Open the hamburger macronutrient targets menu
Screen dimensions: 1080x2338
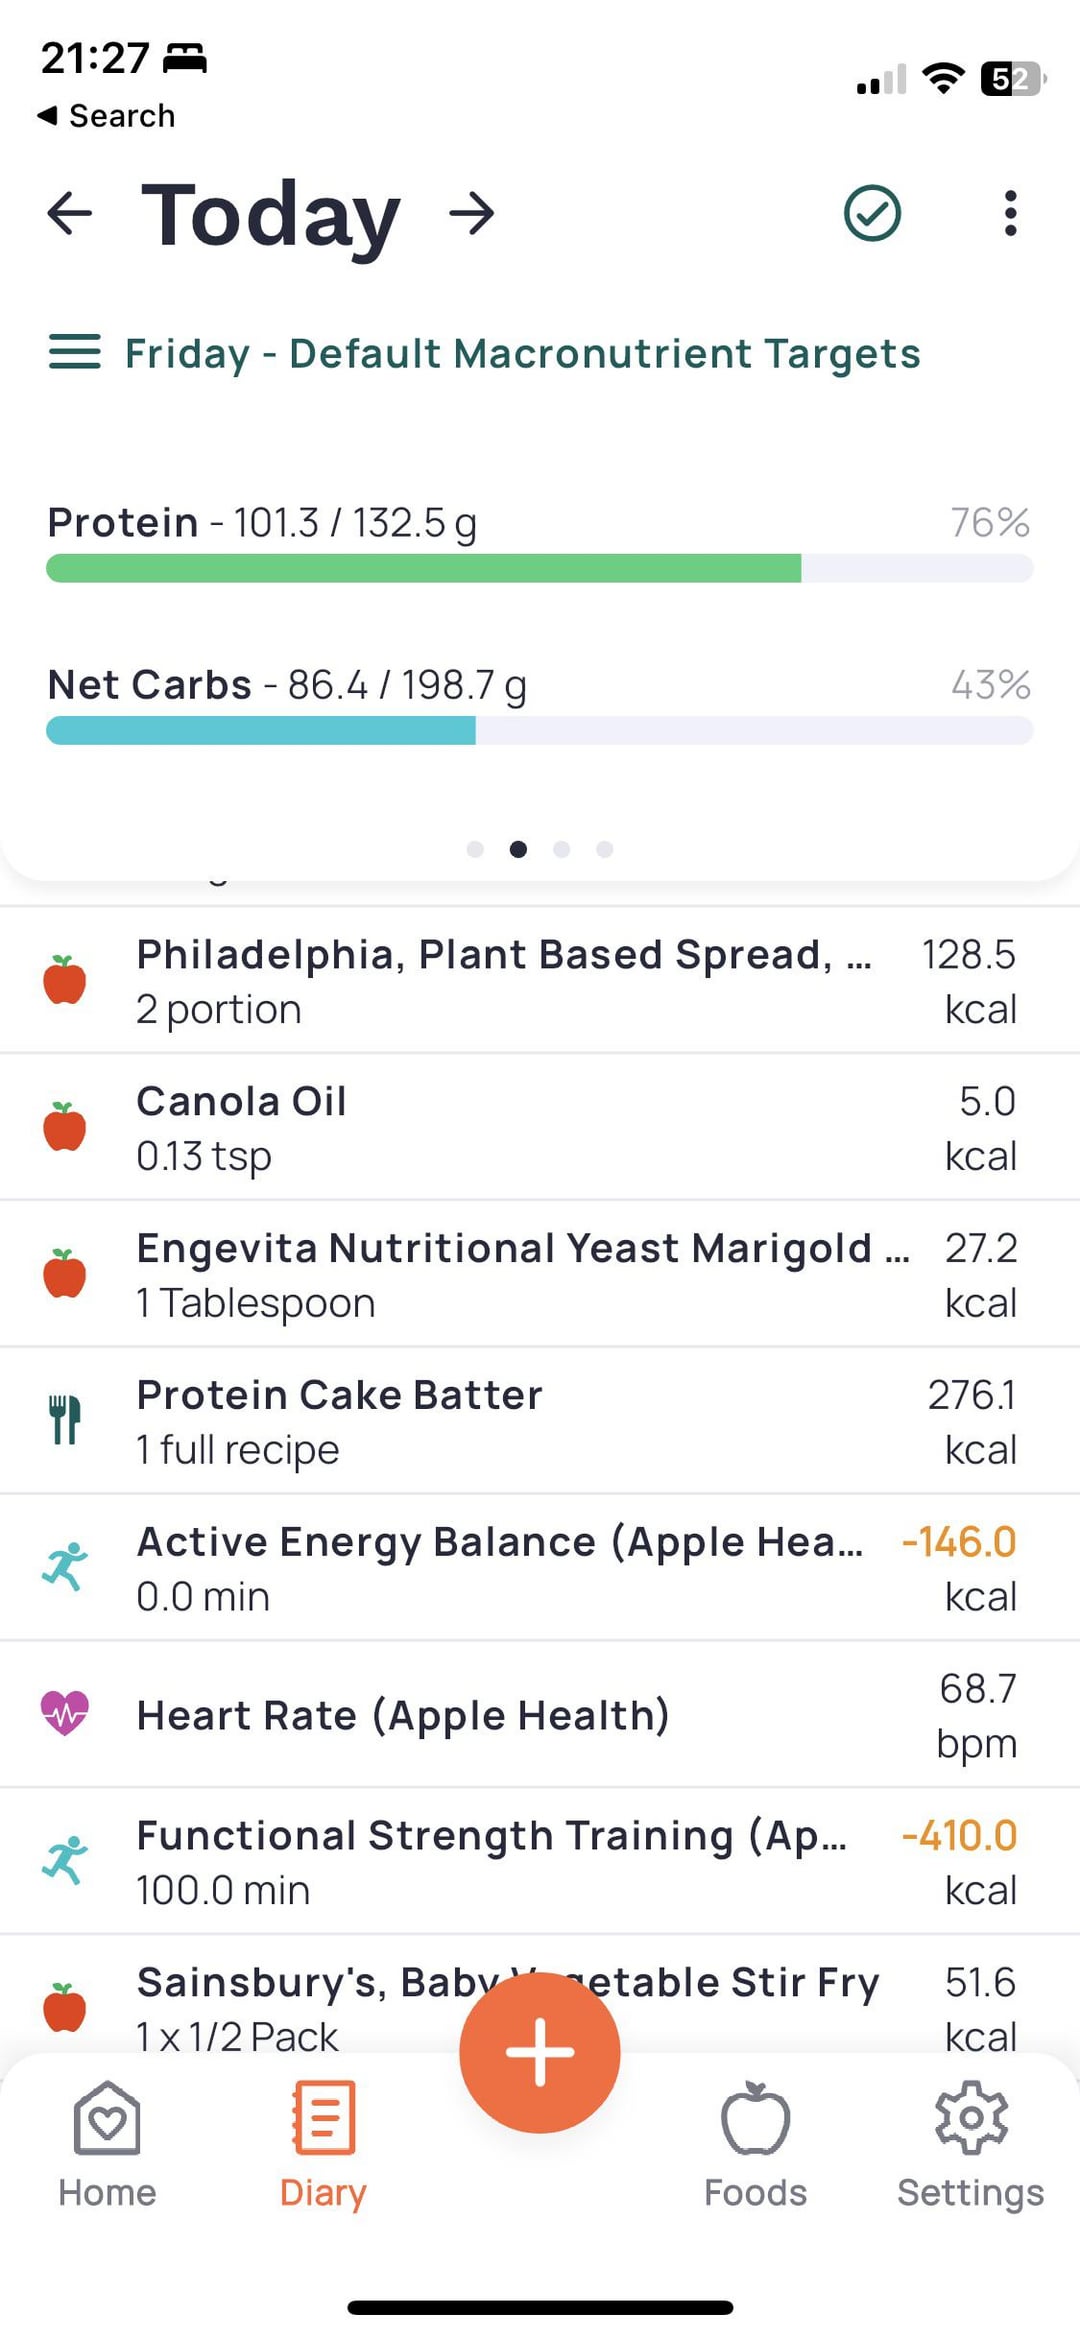tap(75, 352)
